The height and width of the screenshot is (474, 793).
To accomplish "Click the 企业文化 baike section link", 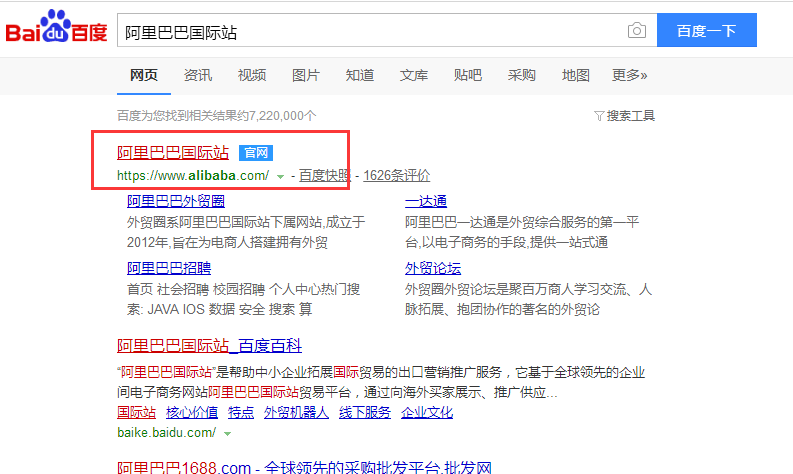I will coord(427,413).
